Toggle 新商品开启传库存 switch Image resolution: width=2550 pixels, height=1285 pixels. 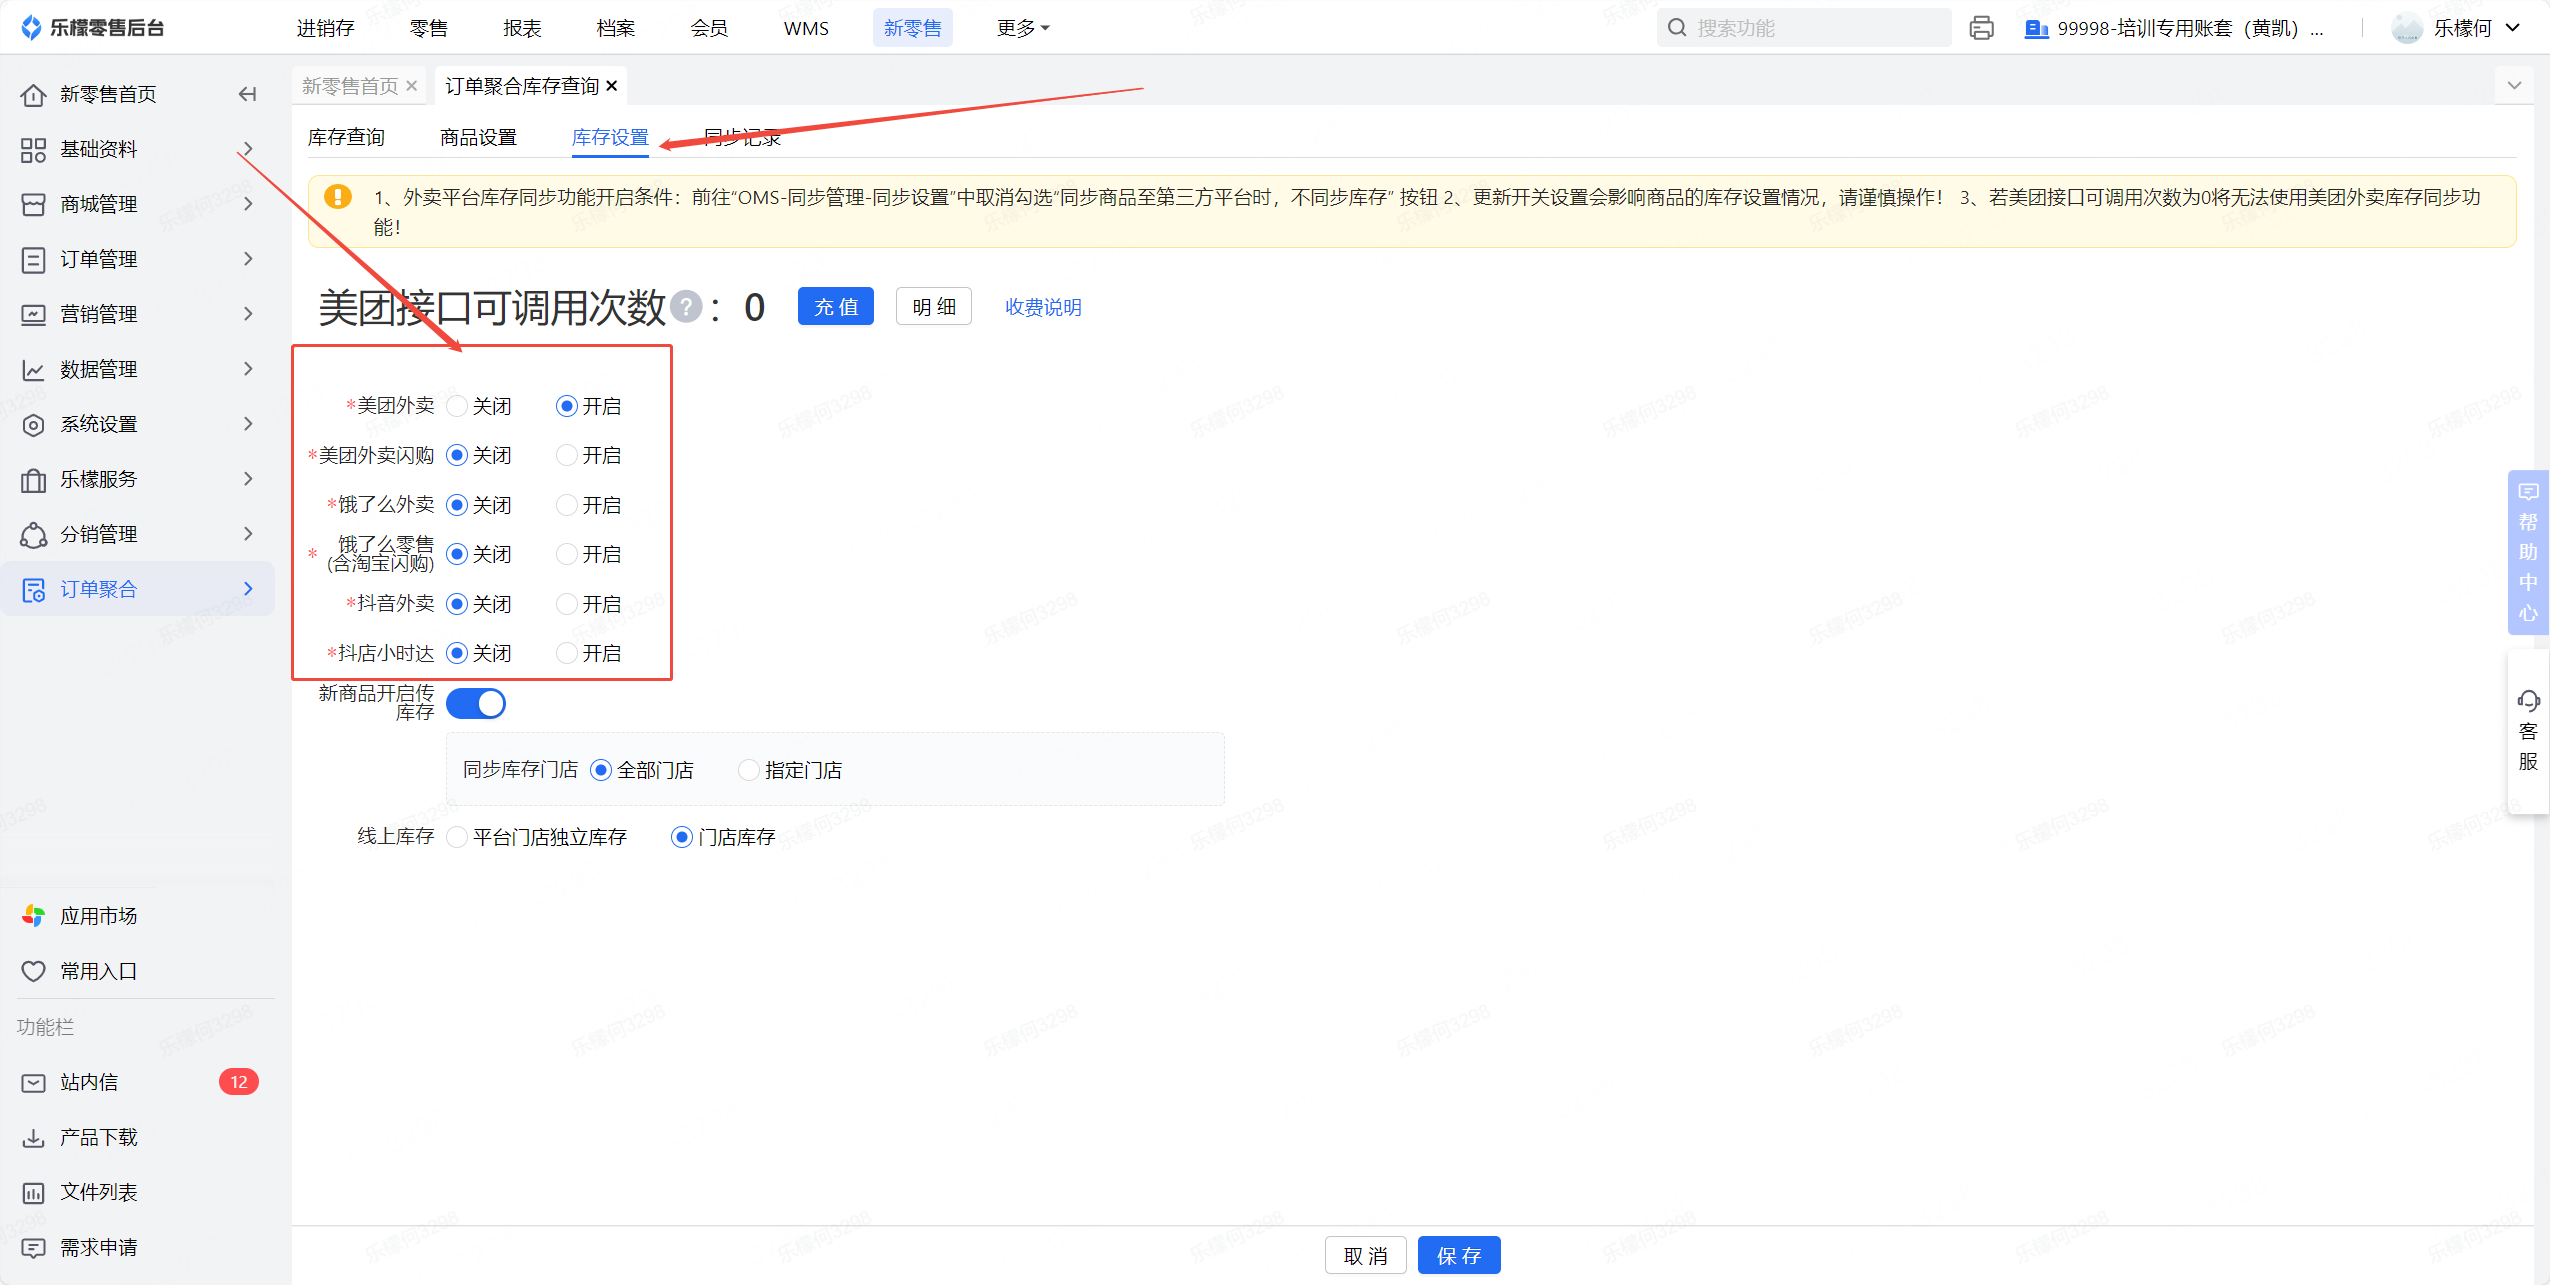pyautogui.click(x=476, y=704)
